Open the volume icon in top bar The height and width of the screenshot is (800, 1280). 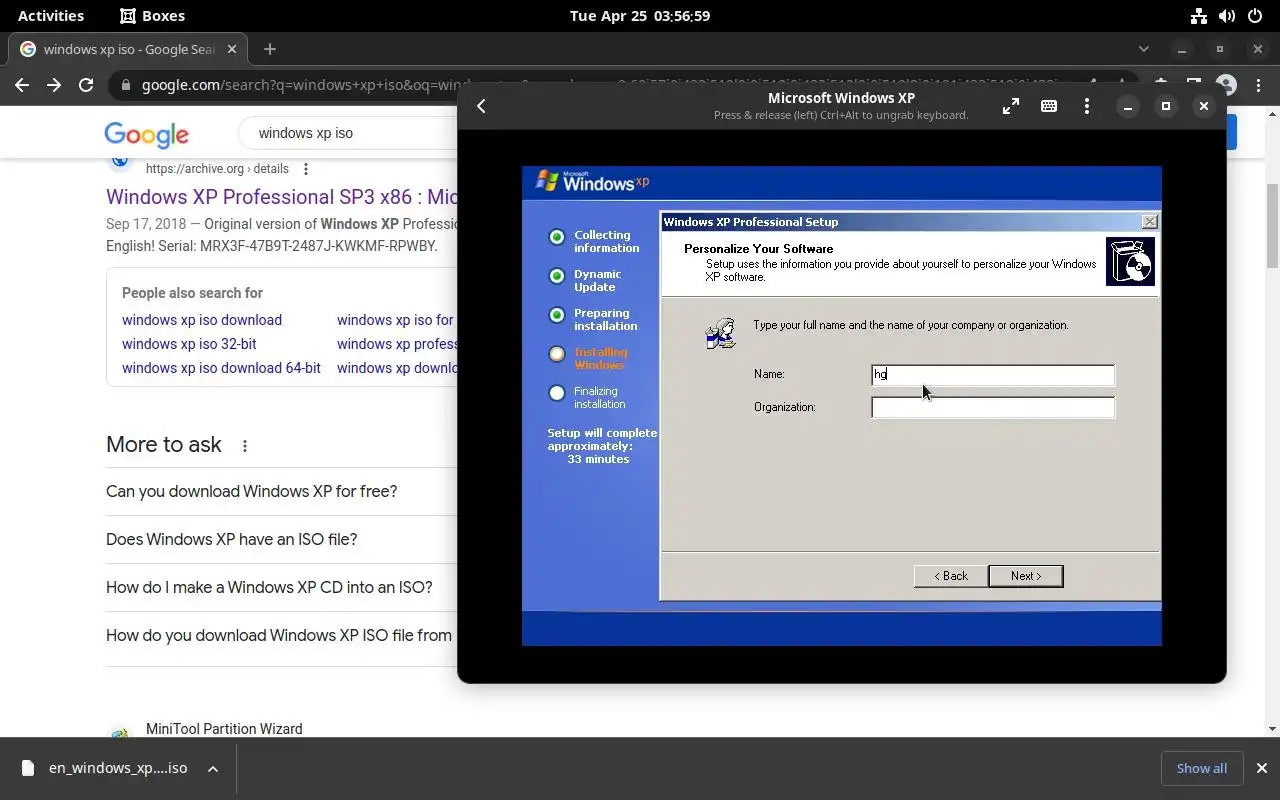pyautogui.click(x=1227, y=16)
